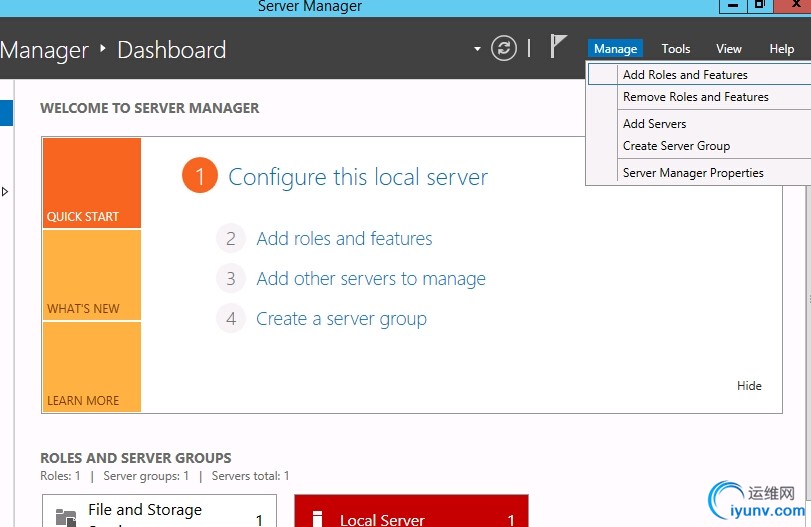The width and height of the screenshot is (811, 527).
Task: Select the highlighted blue item in left navigation
Action: pyautogui.click(x=6, y=113)
